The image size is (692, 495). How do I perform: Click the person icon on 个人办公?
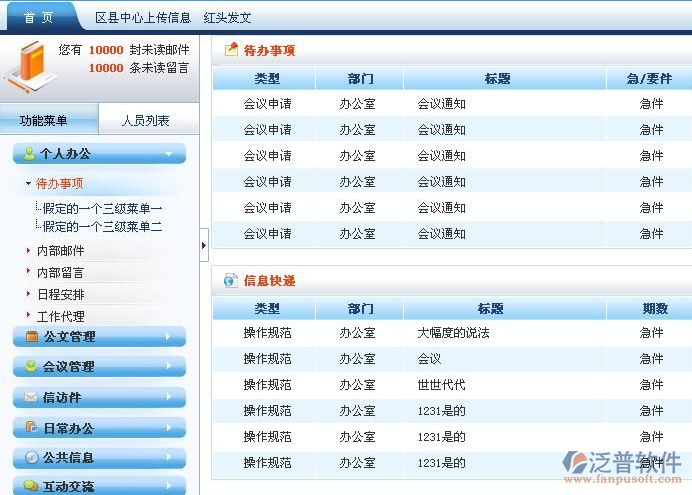coord(30,154)
